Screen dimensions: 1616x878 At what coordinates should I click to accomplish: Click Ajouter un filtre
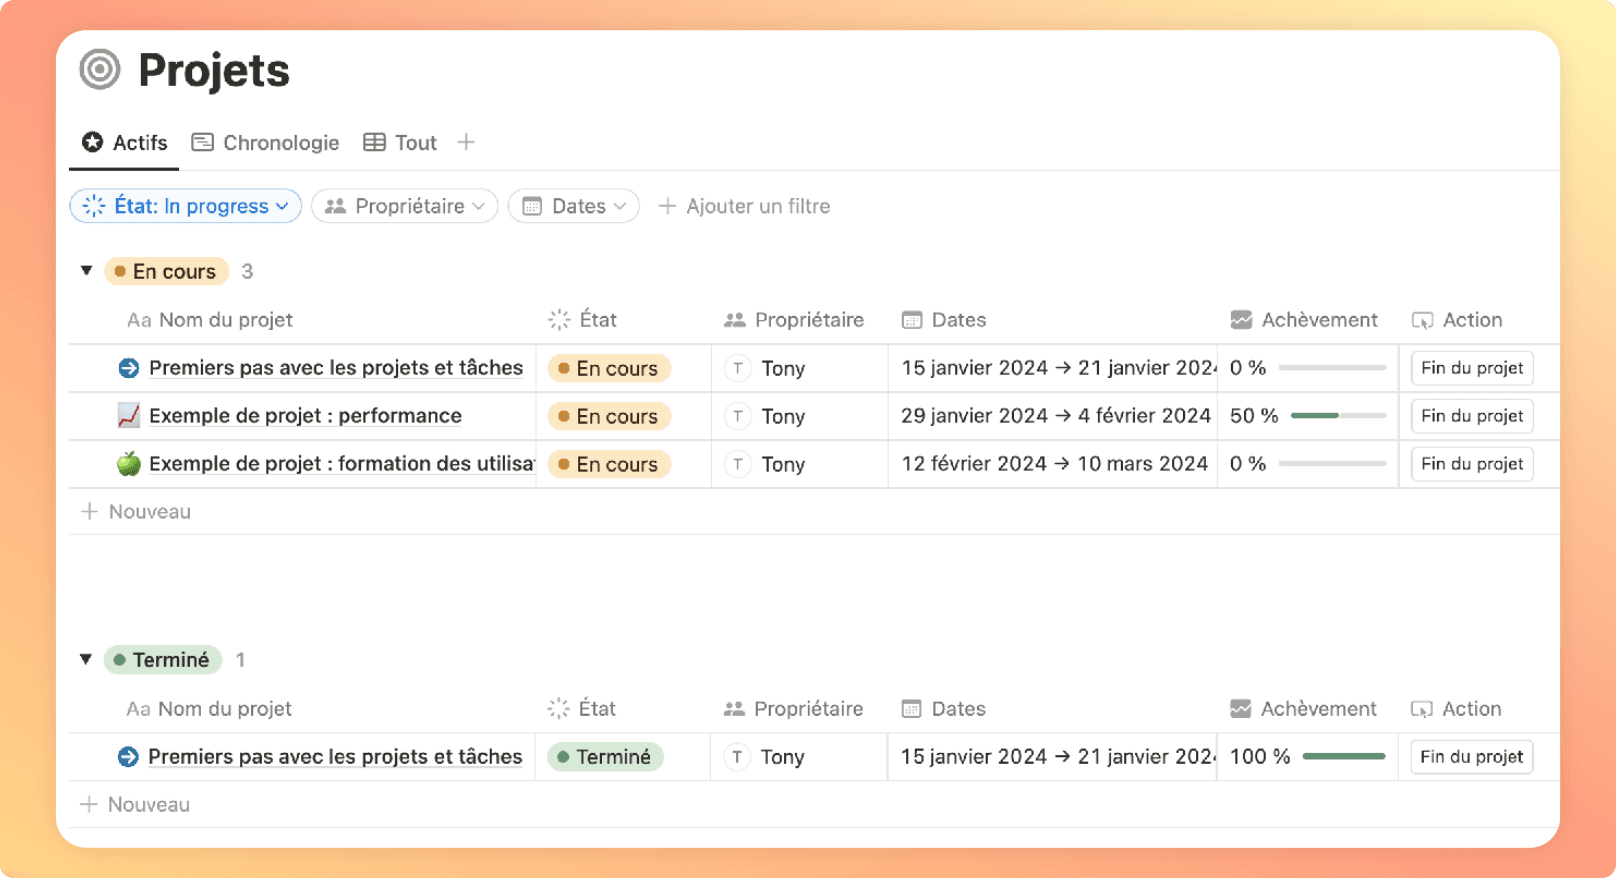tap(744, 206)
